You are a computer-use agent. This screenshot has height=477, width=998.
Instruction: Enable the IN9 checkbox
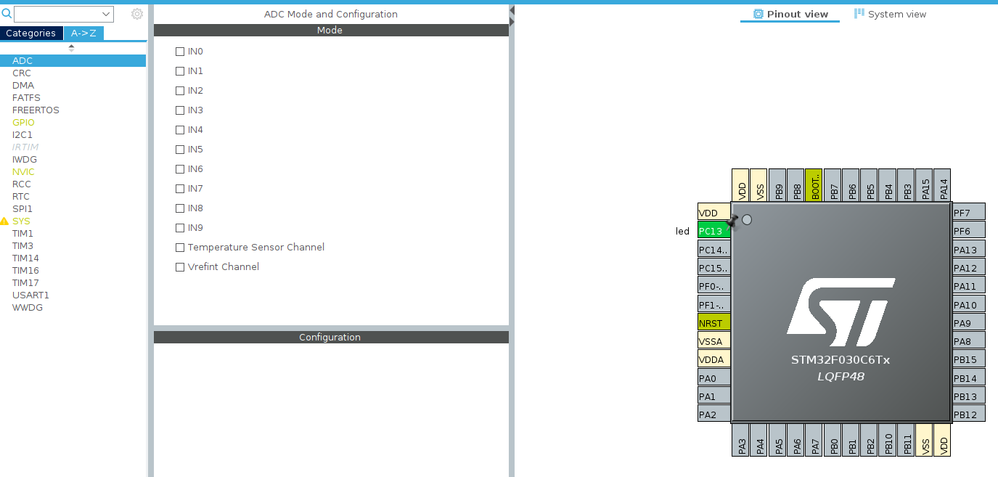(x=180, y=227)
